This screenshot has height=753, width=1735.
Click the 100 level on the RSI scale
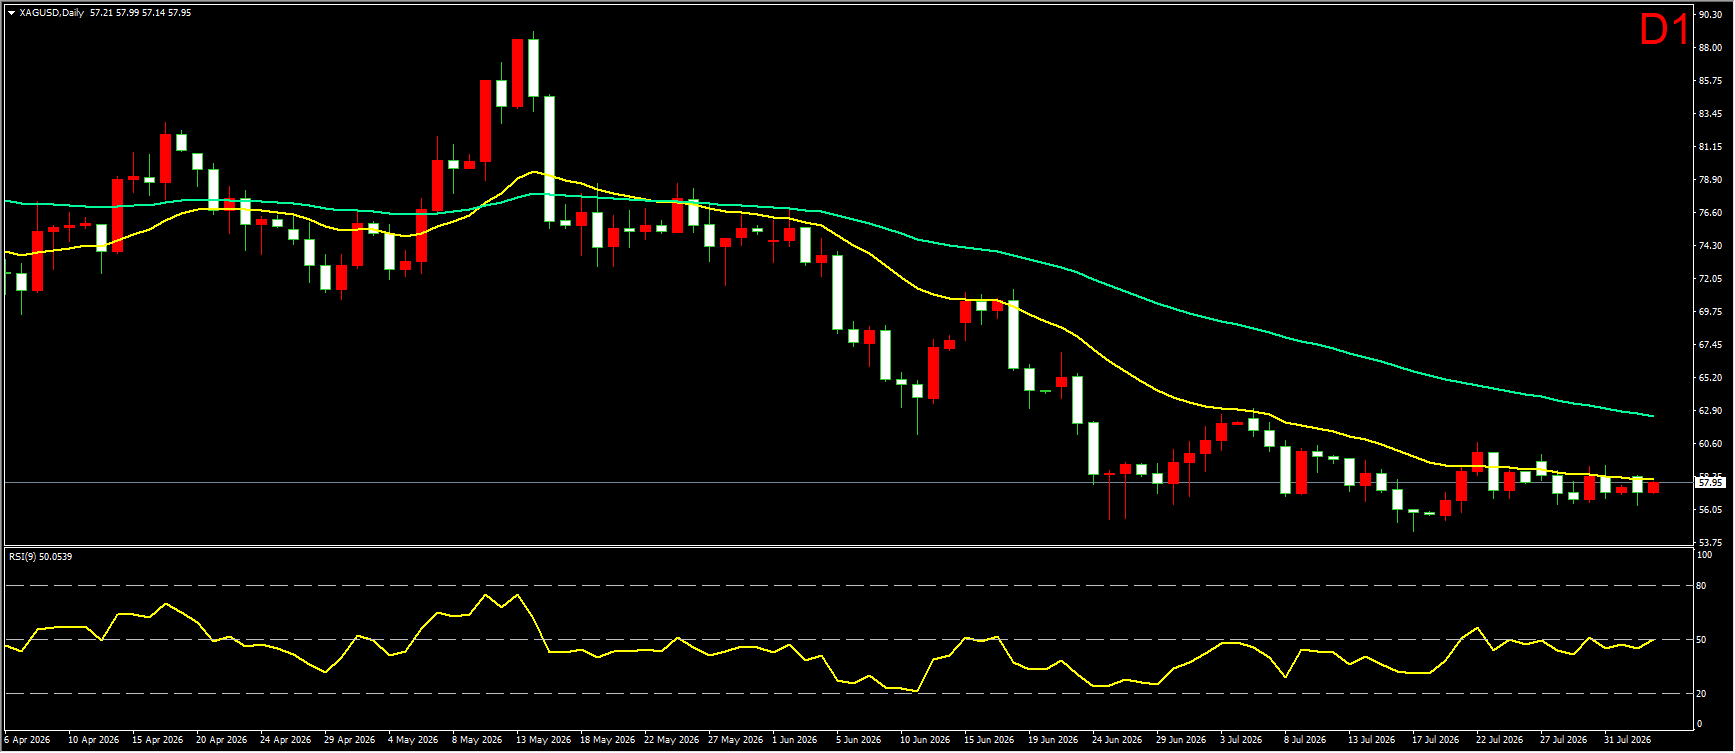point(1705,555)
